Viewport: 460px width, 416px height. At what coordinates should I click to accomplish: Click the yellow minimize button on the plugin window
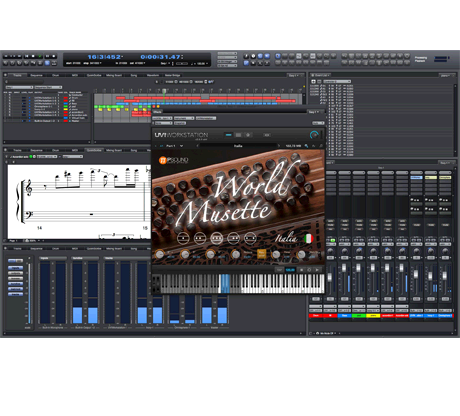click(158, 107)
